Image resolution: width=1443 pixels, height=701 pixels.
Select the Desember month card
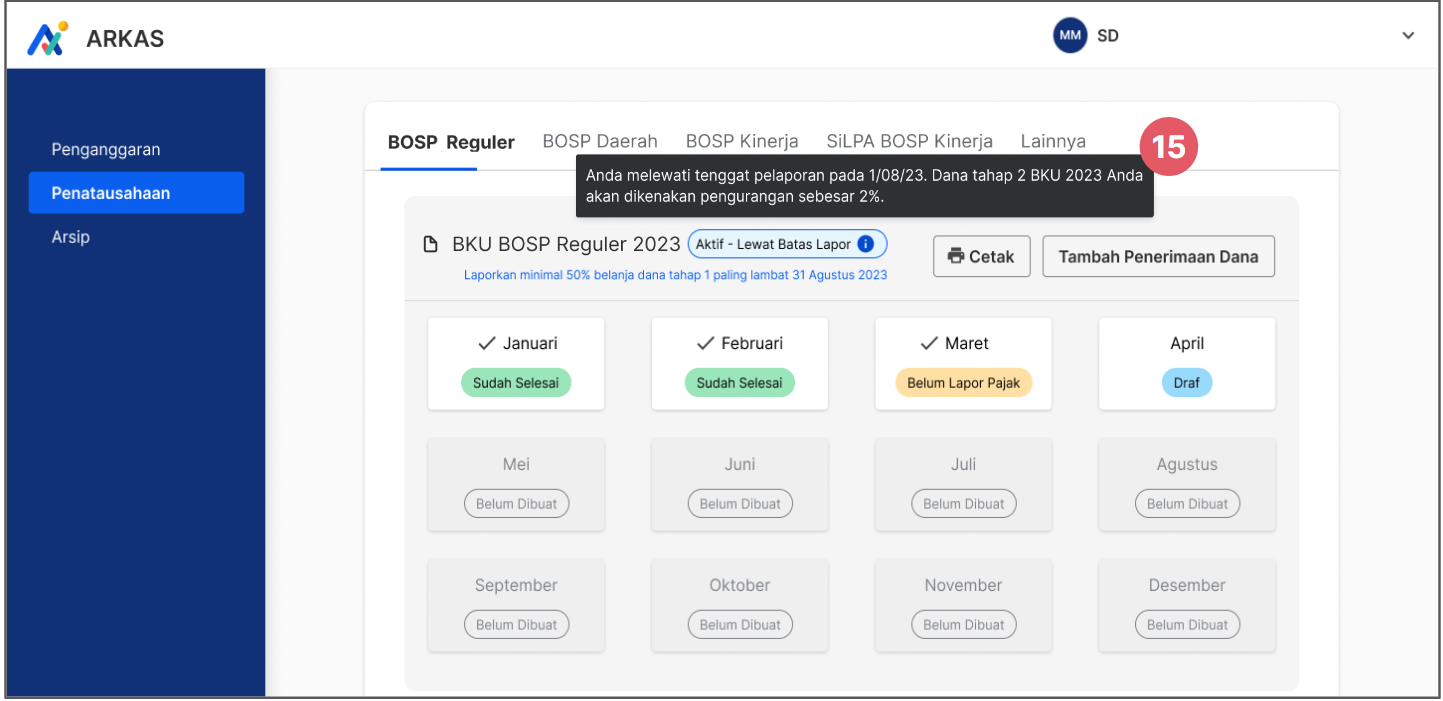pos(1187,606)
